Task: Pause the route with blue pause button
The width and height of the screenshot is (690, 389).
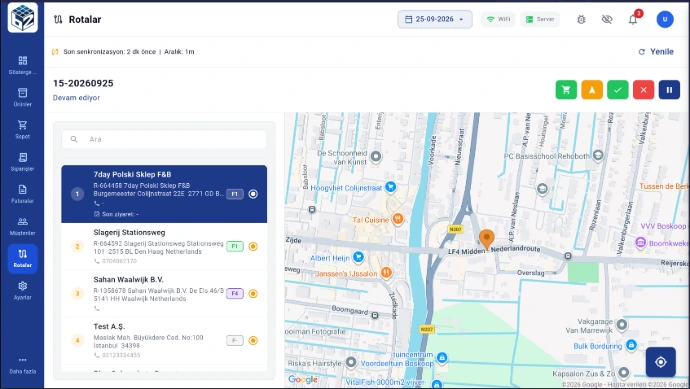Action: click(x=669, y=90)
